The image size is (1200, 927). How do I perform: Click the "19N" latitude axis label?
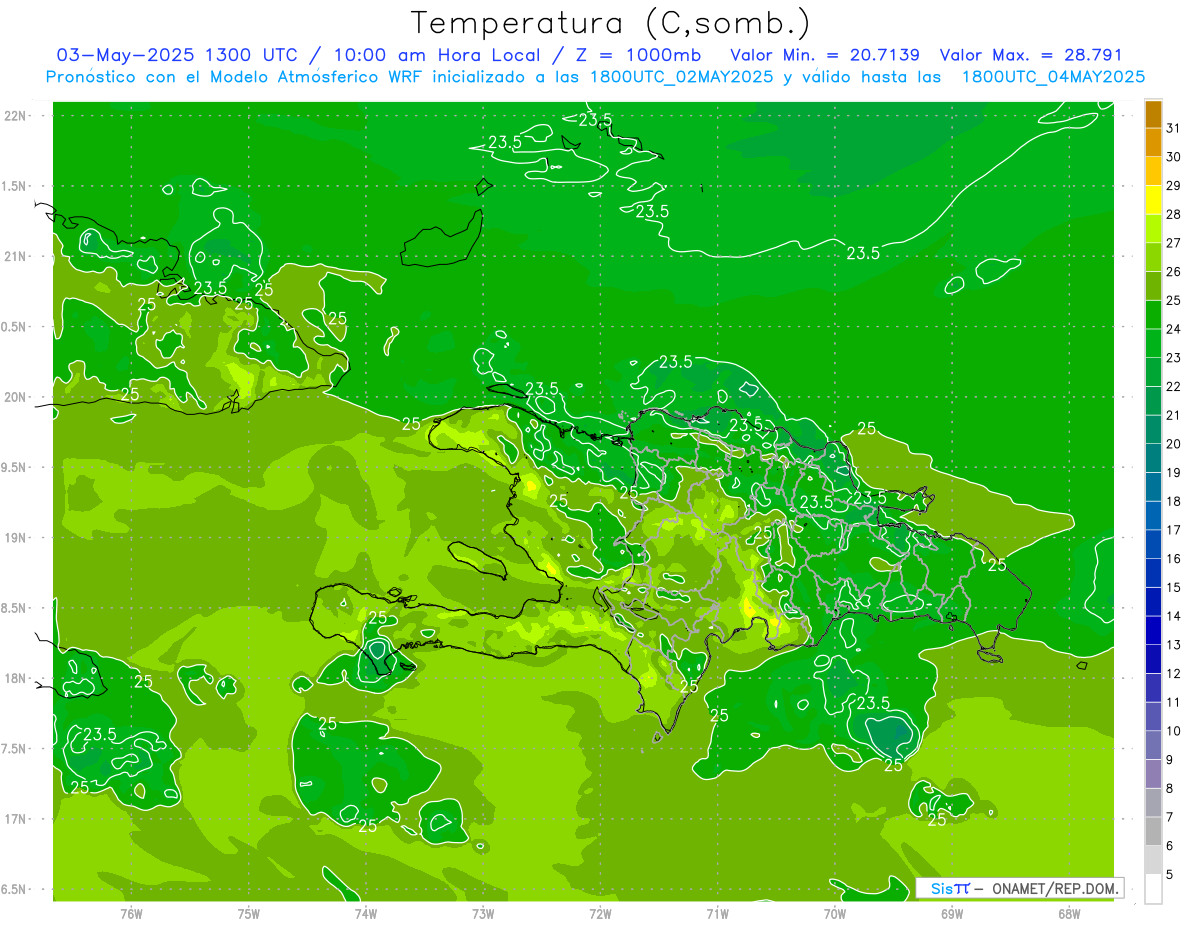[x=15, y=538]
